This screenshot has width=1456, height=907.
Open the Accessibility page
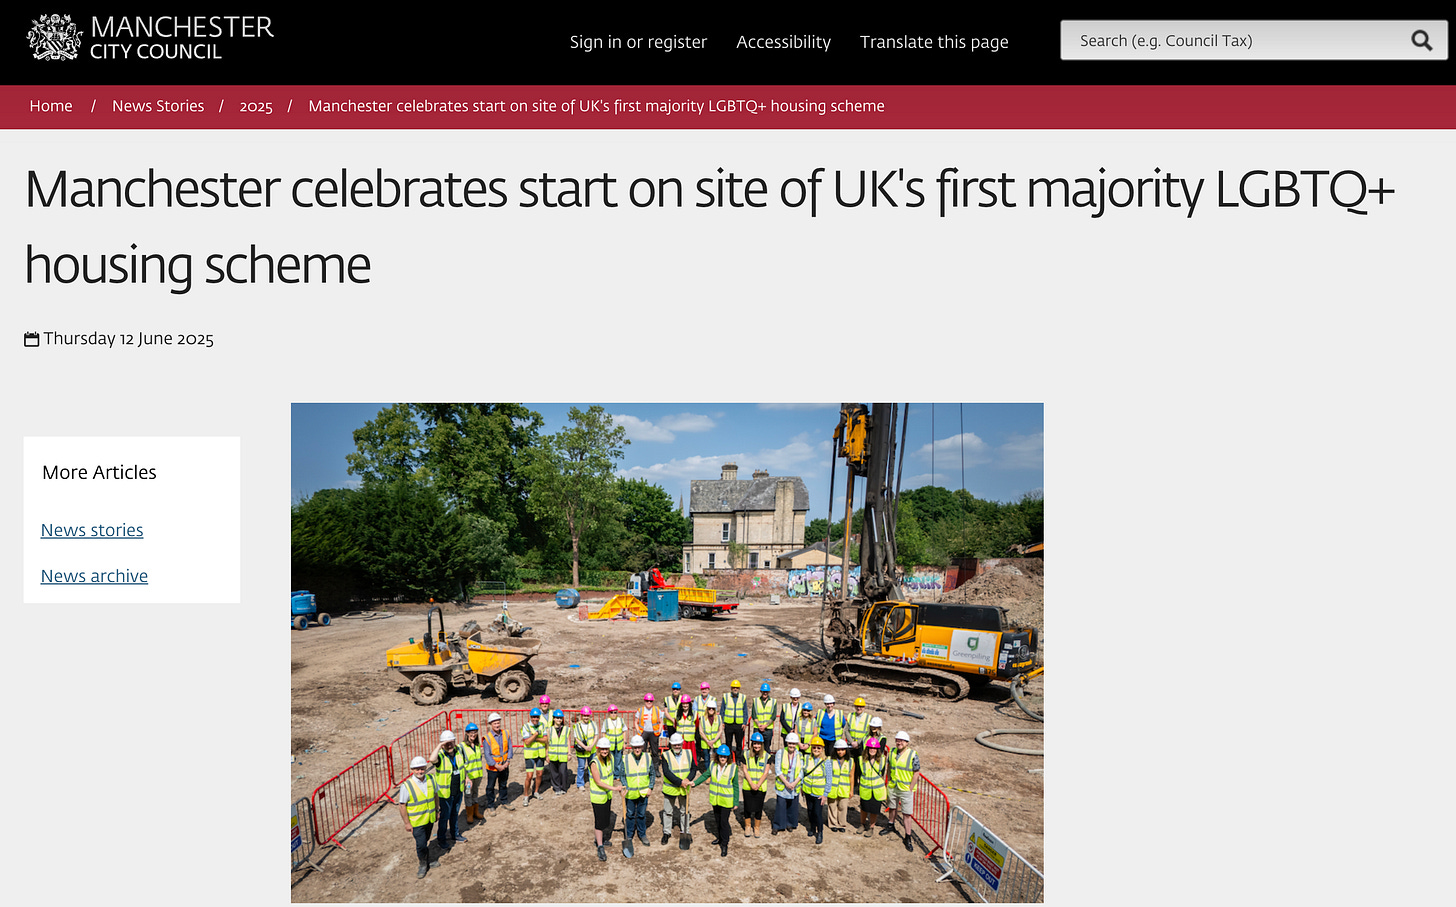783,42
